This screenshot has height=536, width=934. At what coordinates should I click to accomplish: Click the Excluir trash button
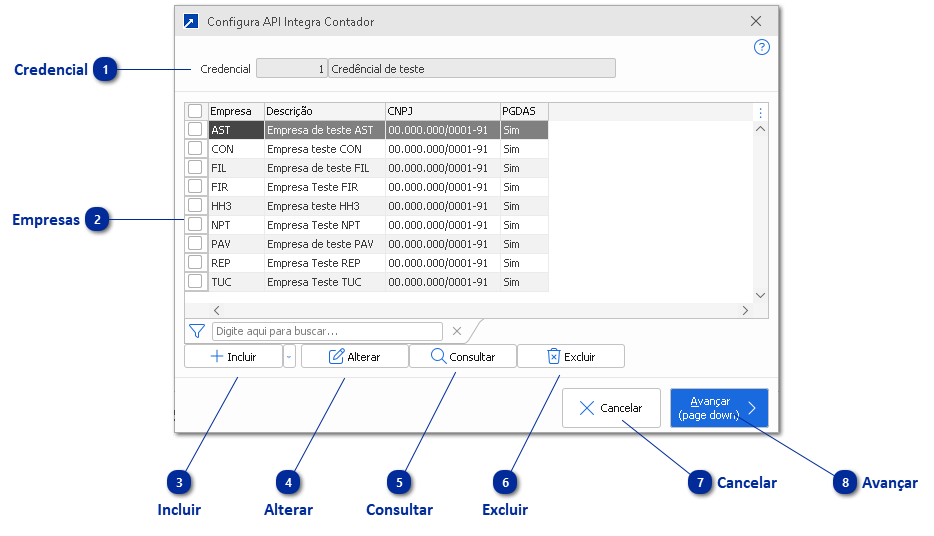(571, 357)
